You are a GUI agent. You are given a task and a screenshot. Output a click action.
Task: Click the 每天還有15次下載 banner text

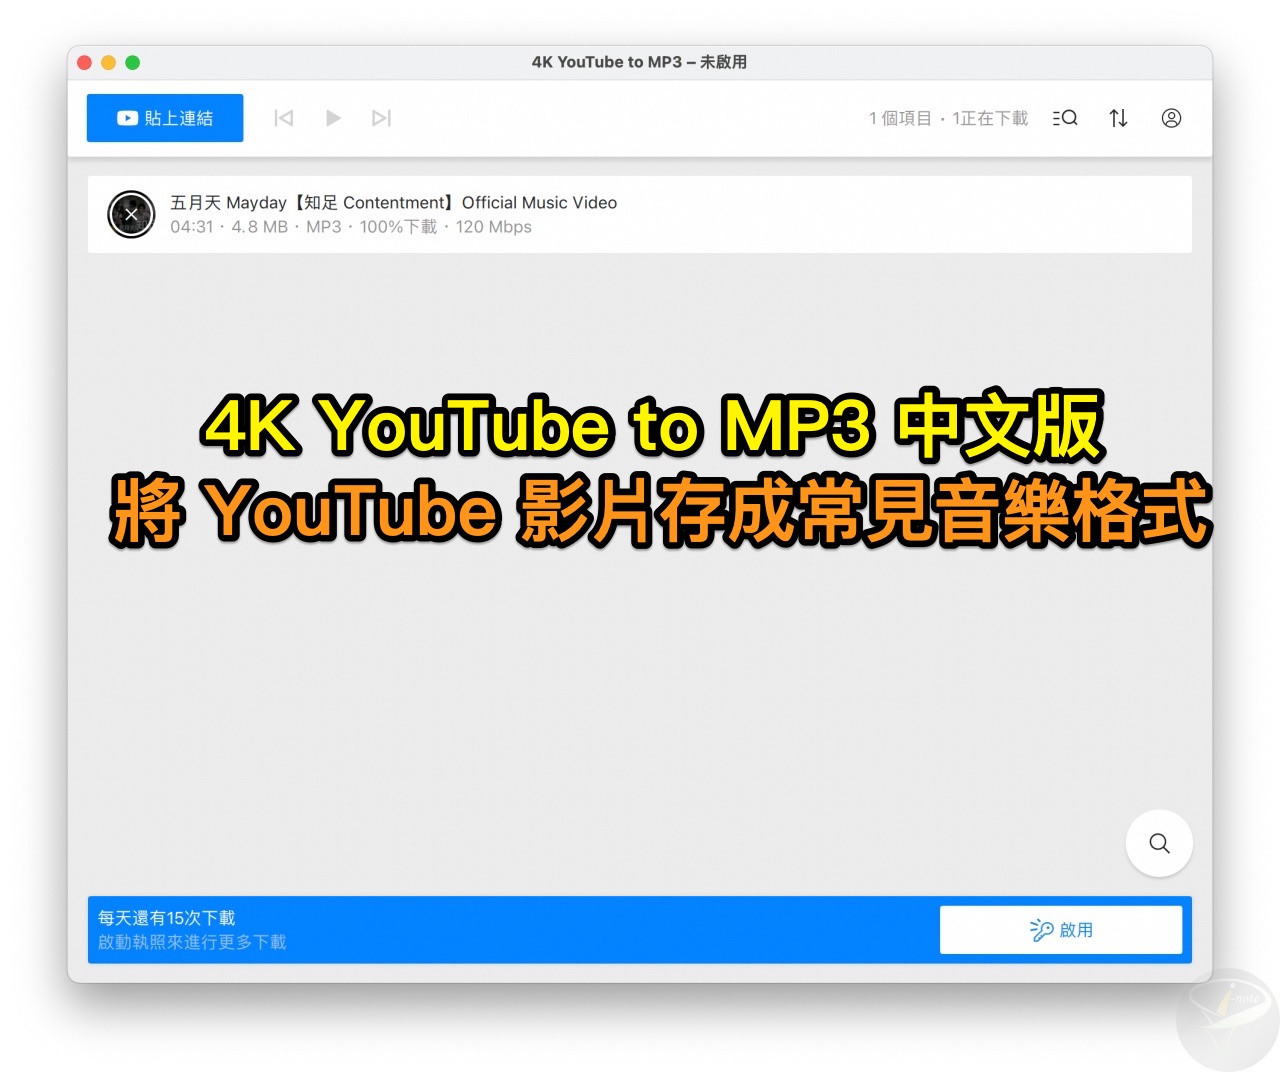click(x=167, y=918)
